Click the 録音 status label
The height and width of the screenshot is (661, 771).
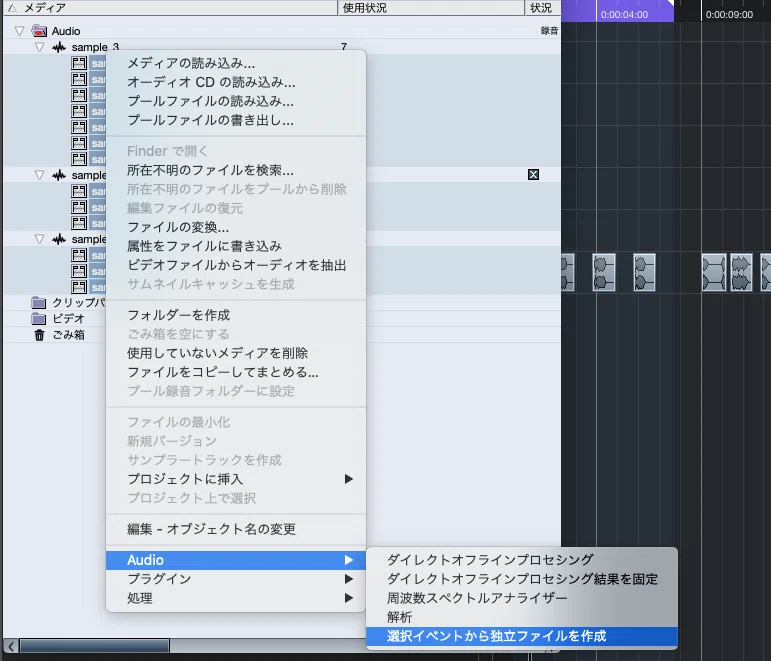549,30
